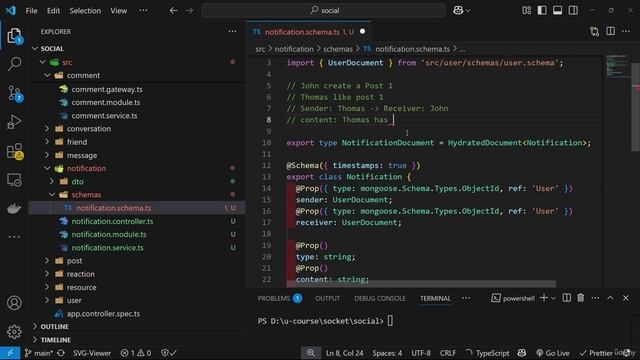Open the Explorer view in activity bar

point(14,36)
